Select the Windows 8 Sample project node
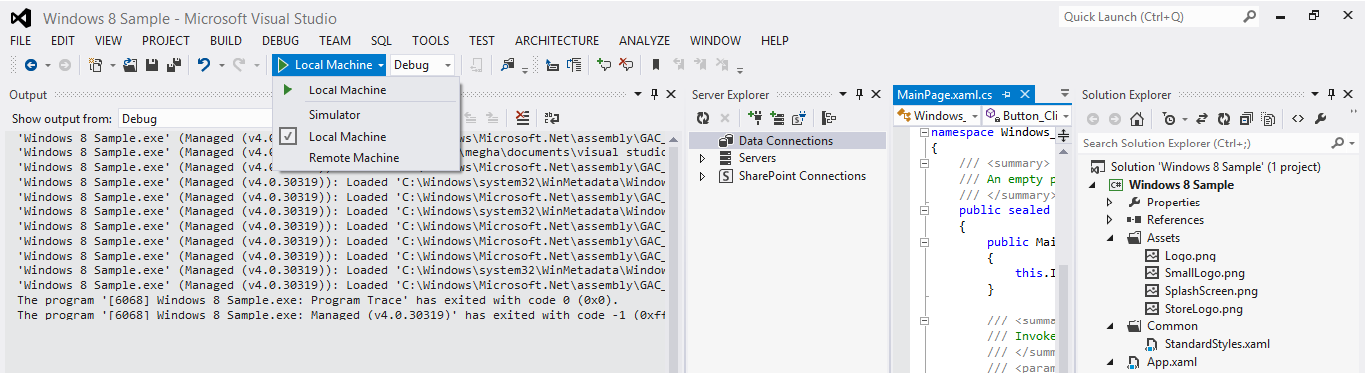1366x373 pixels. (1182, 185)
